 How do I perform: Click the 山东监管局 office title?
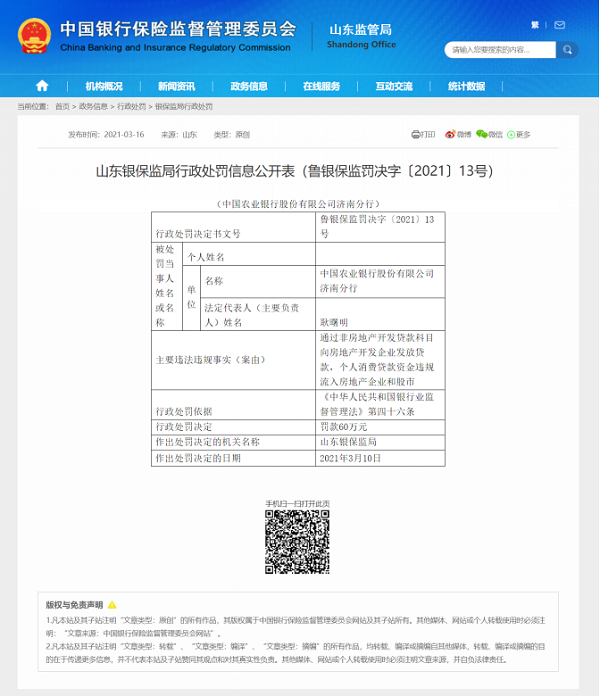coord(361,30)
